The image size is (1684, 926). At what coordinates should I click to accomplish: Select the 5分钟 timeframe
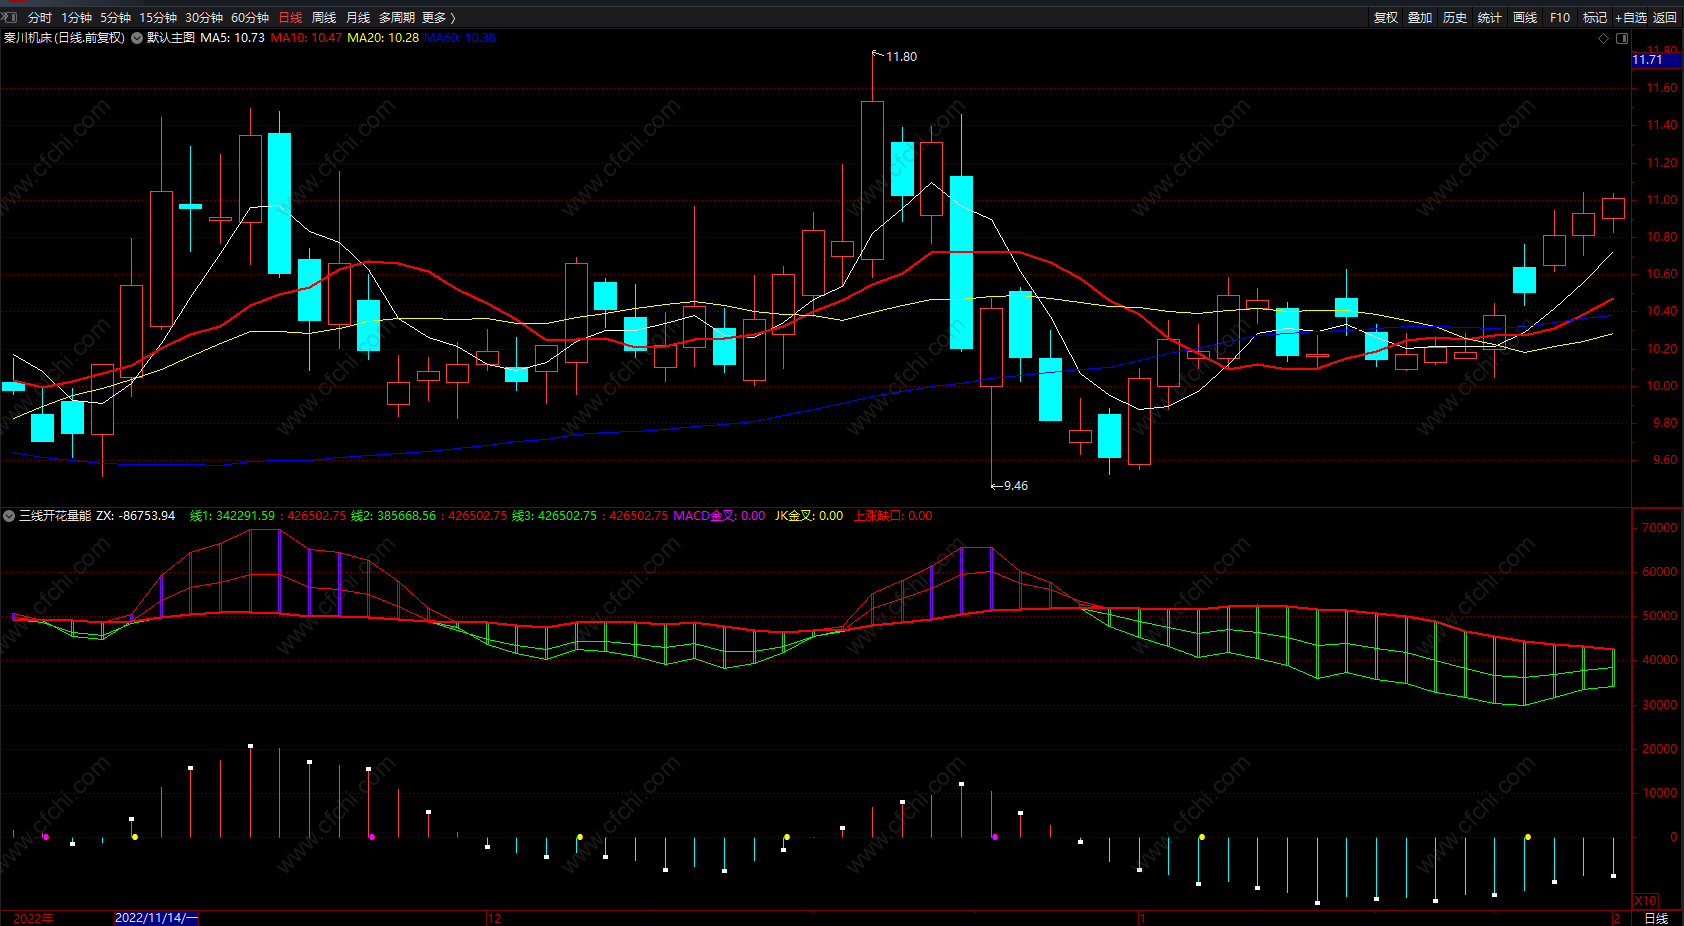pos(116,18)
